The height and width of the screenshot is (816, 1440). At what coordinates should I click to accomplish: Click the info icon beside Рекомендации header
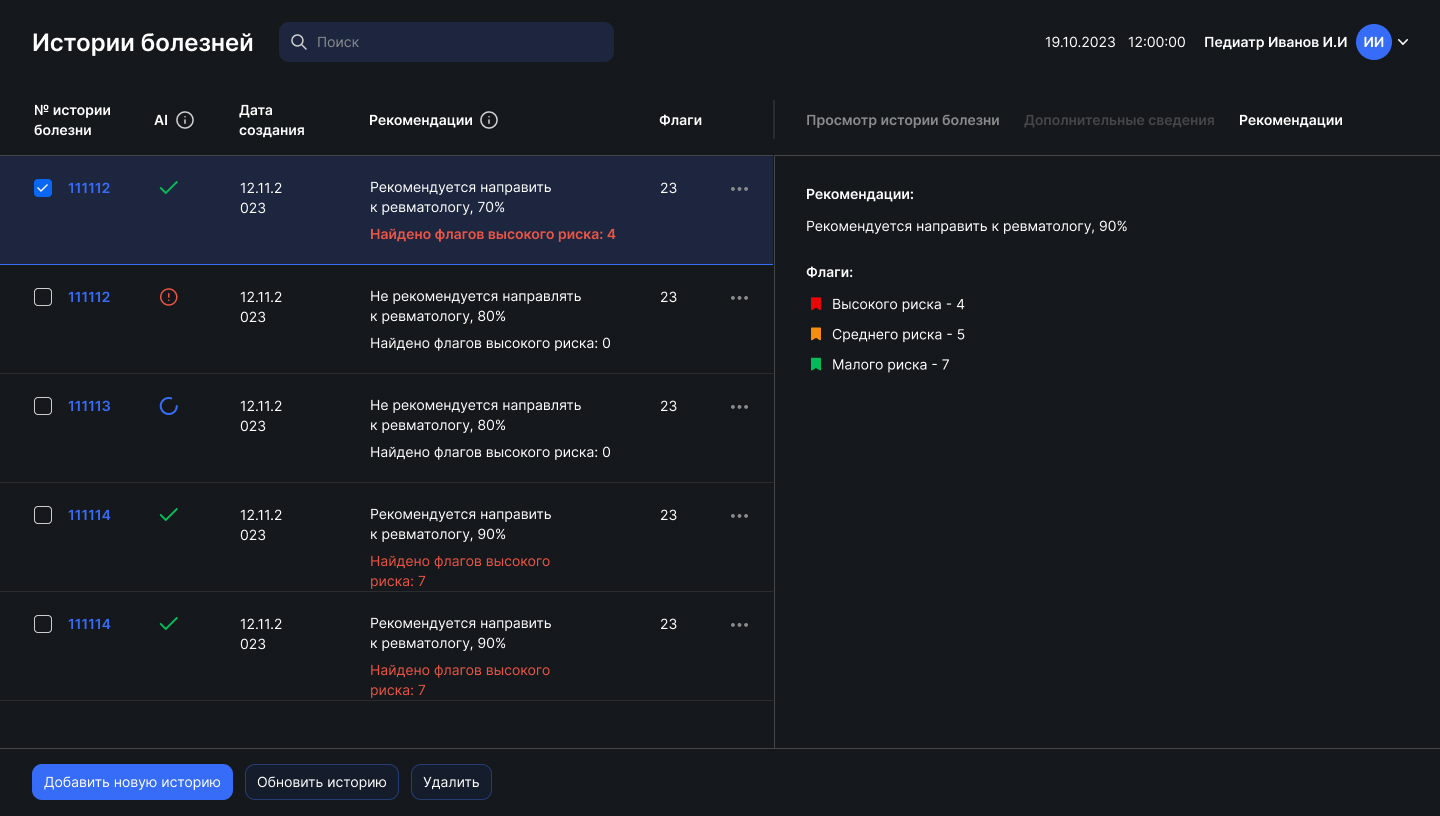pos(489,120)
